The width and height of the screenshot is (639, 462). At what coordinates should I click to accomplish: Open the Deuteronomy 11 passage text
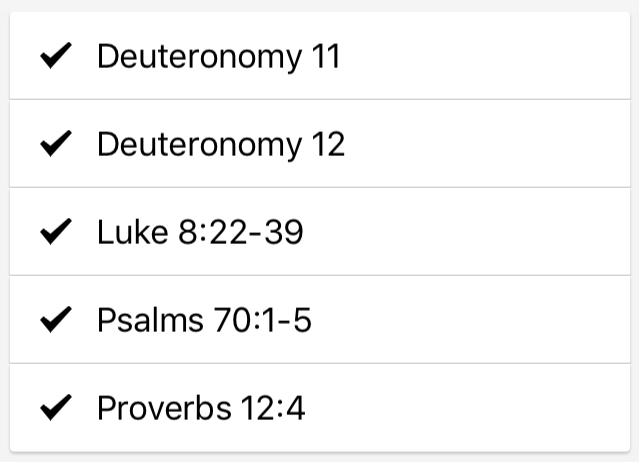point(218,57)
